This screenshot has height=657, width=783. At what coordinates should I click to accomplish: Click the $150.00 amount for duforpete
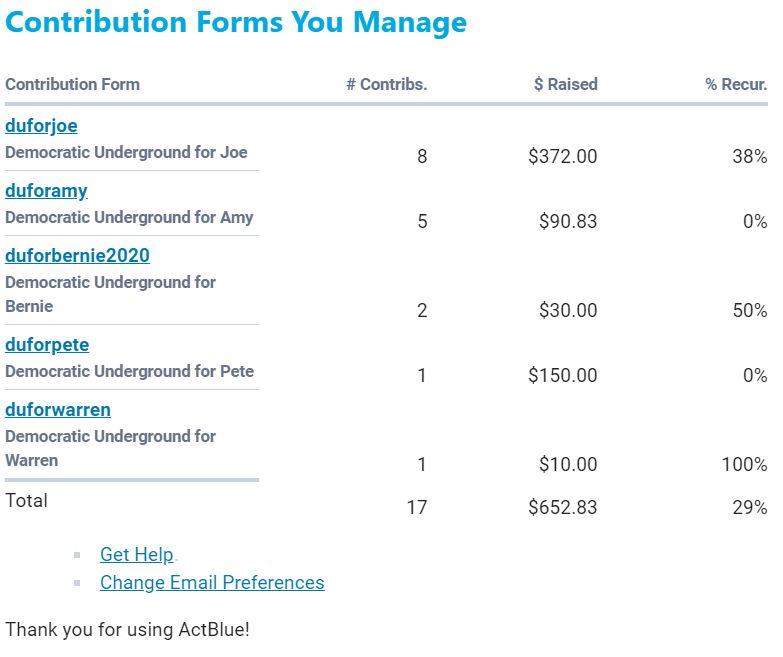click(563, 376)
